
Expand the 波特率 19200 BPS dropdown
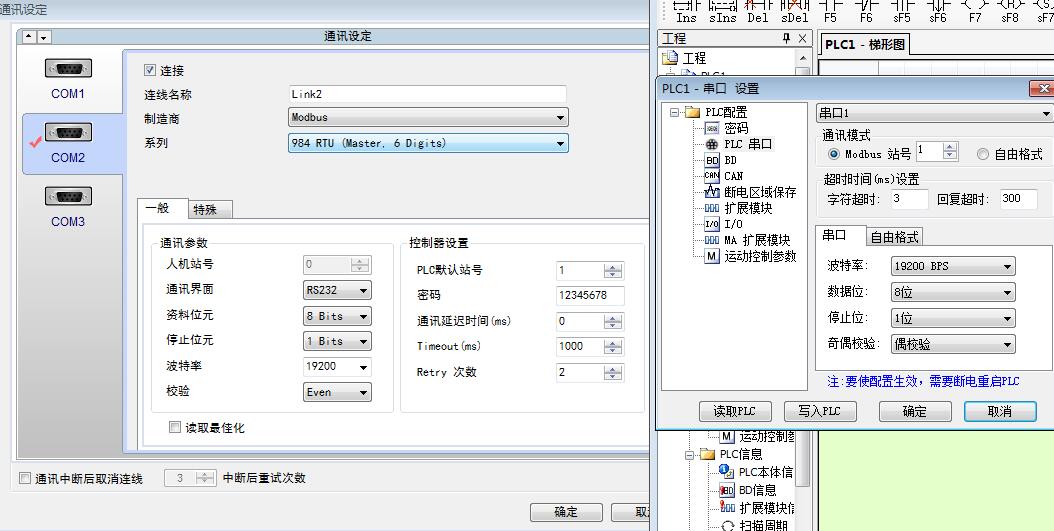click(951, 266)
